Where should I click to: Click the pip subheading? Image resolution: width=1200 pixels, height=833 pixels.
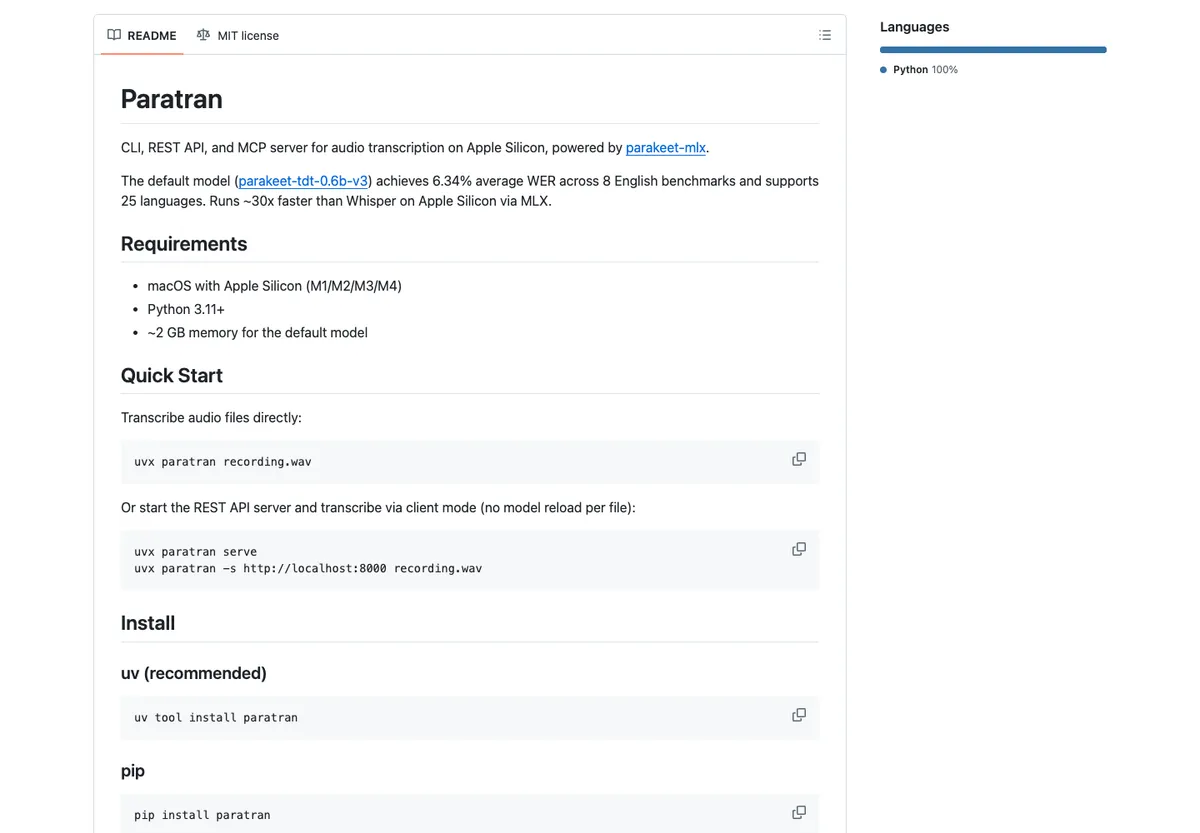[133, 771]
